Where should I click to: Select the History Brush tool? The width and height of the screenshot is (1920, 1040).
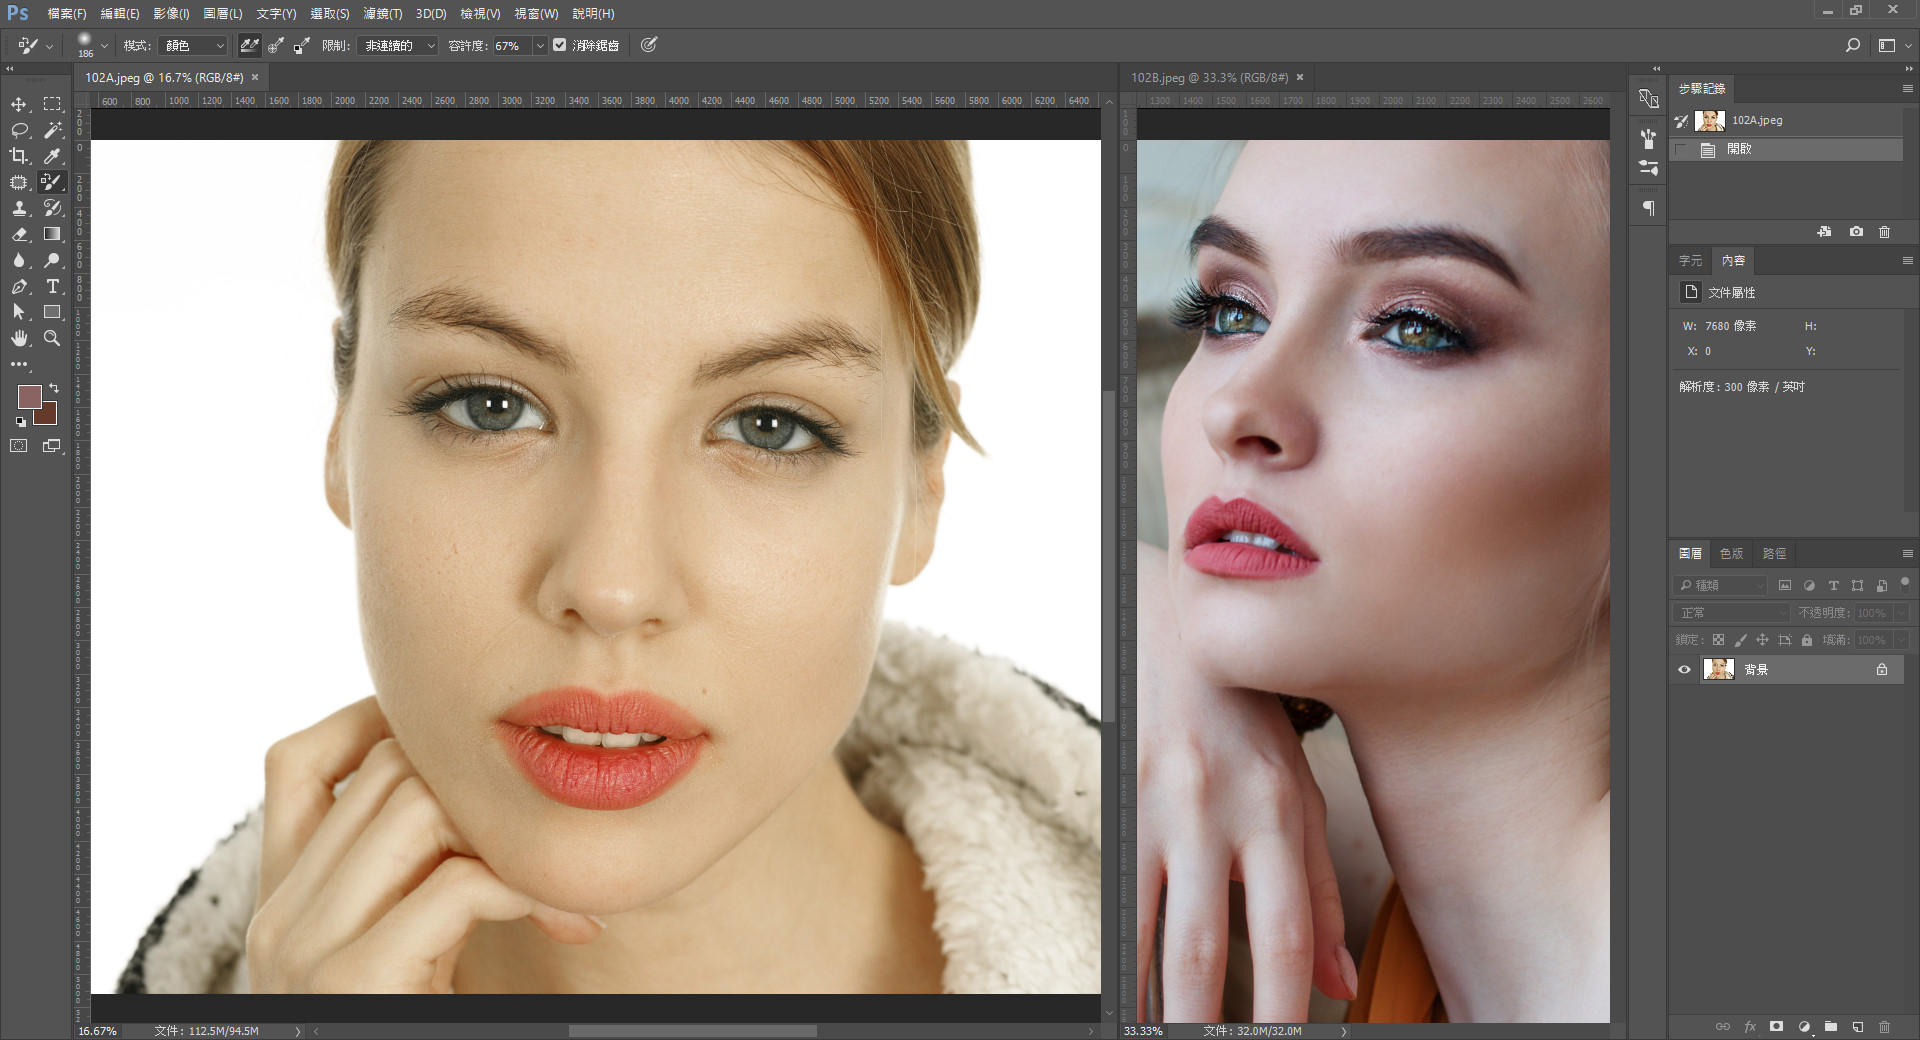tap(52, 208)
